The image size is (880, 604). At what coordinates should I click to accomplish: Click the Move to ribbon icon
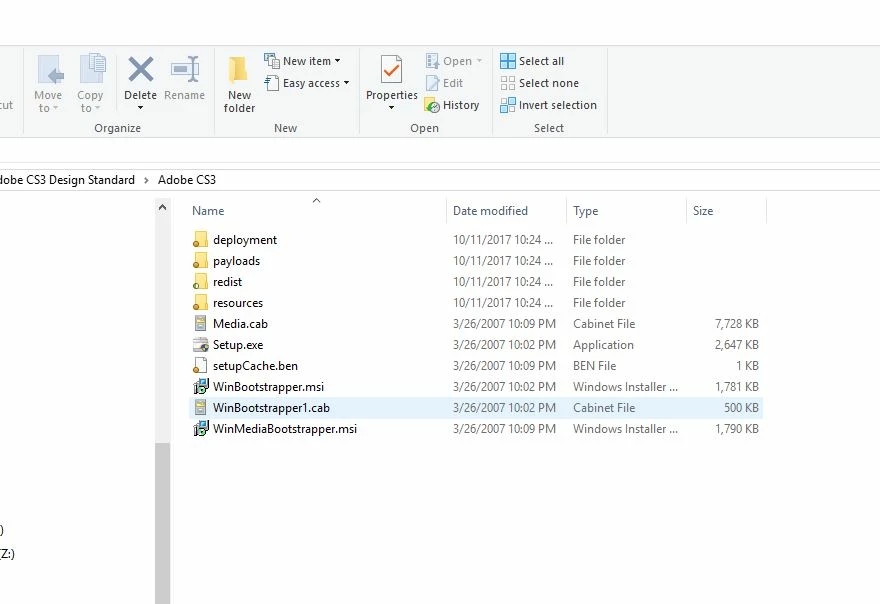point(49,70)
